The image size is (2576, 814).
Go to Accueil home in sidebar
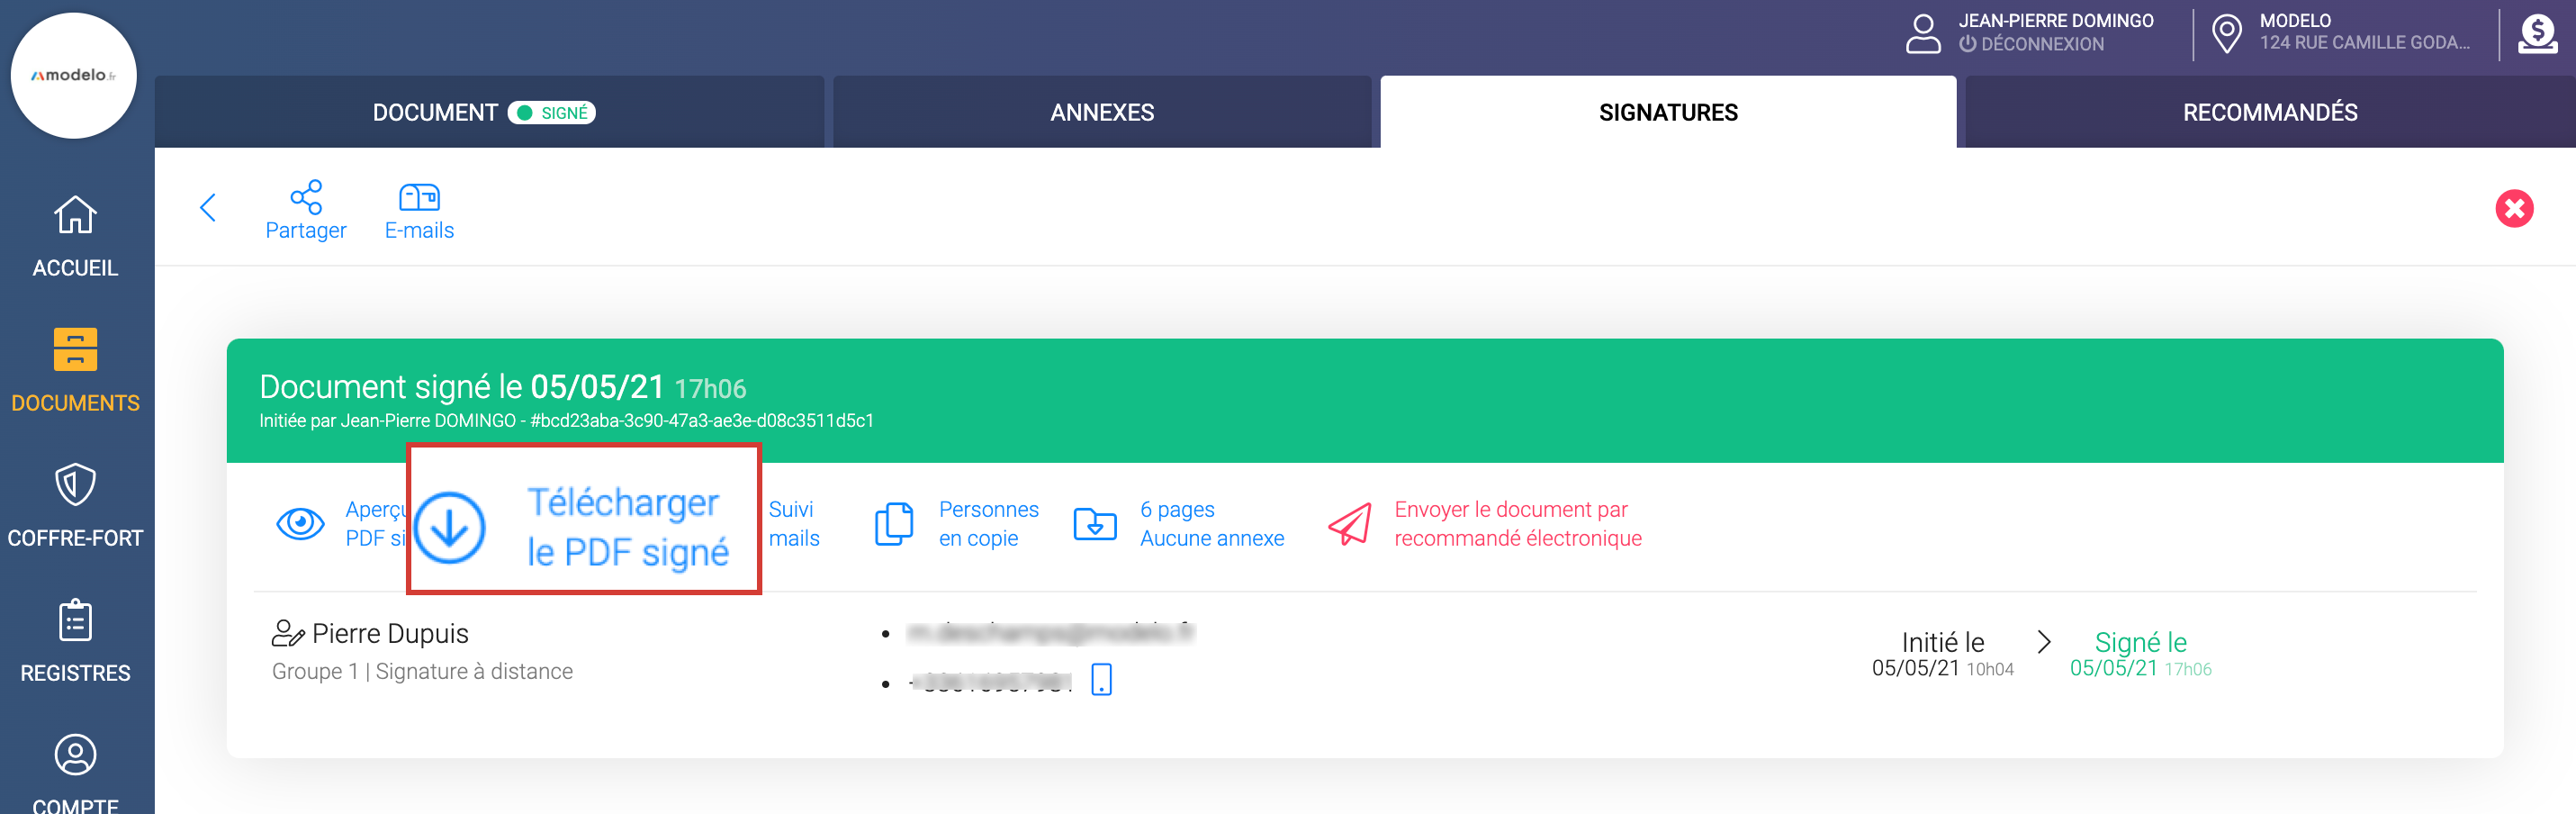pos(76,236)
